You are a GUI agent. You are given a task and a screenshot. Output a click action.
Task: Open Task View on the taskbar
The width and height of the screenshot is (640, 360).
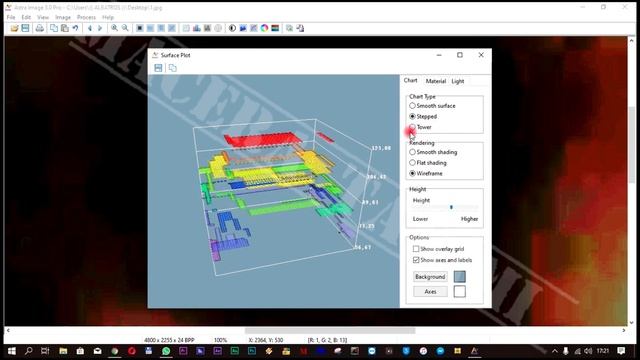pyautogui.click(x=45, y=351)
